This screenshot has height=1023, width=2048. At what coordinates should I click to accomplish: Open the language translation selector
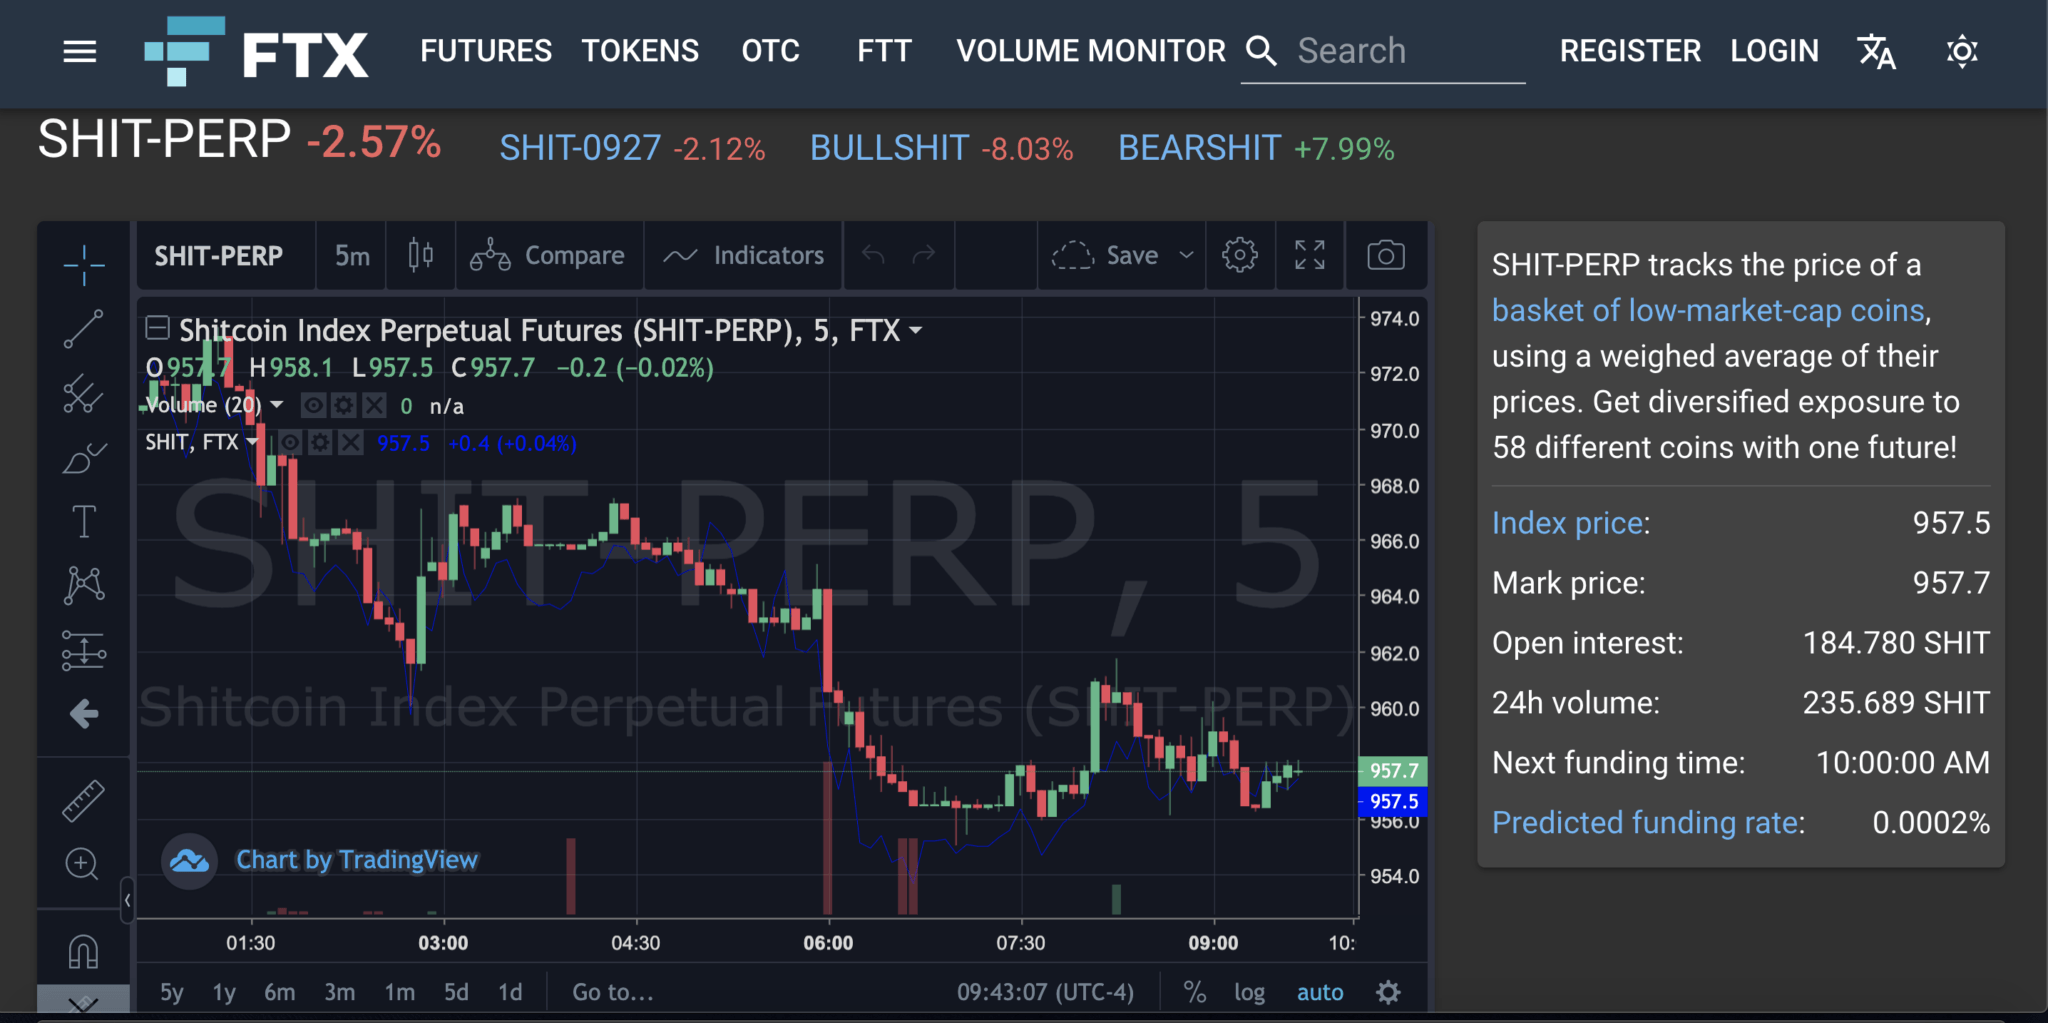point(1876,51)
